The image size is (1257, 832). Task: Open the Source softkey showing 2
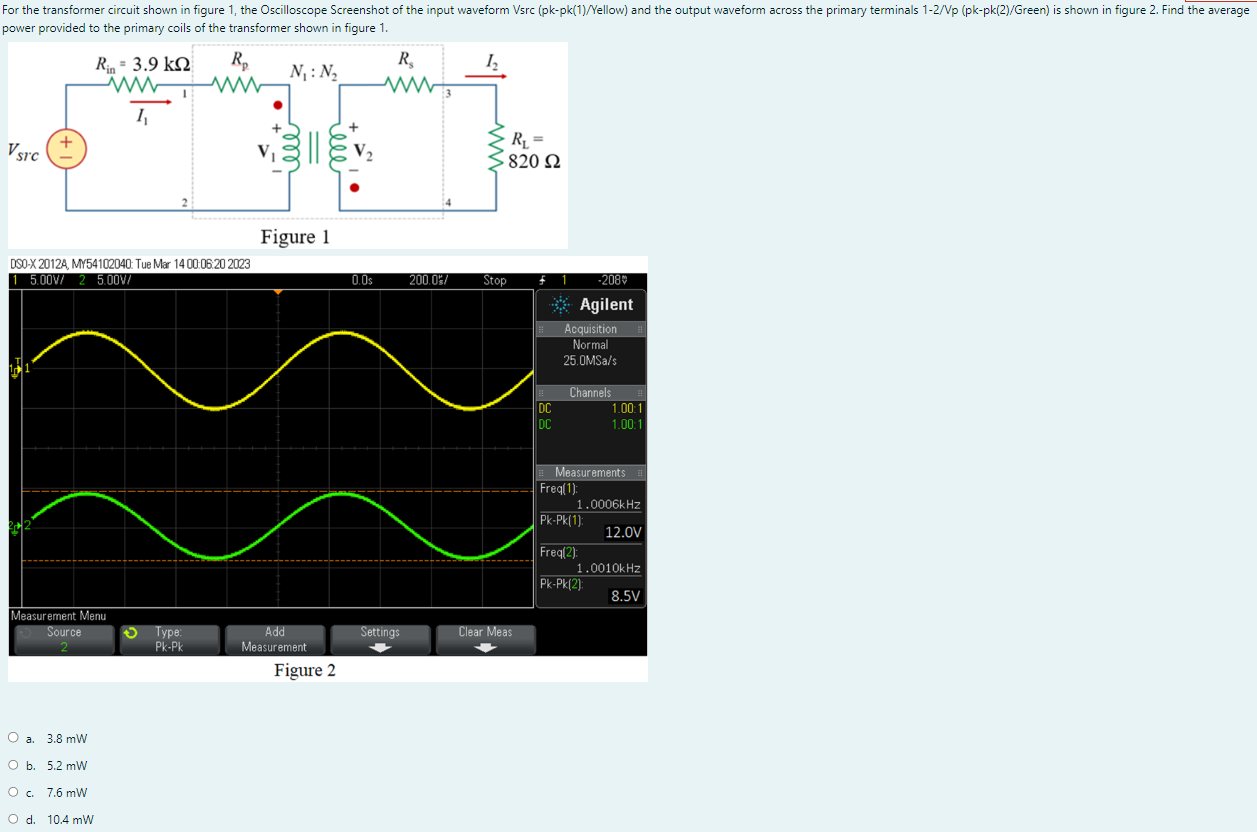(x=62, y=638)
